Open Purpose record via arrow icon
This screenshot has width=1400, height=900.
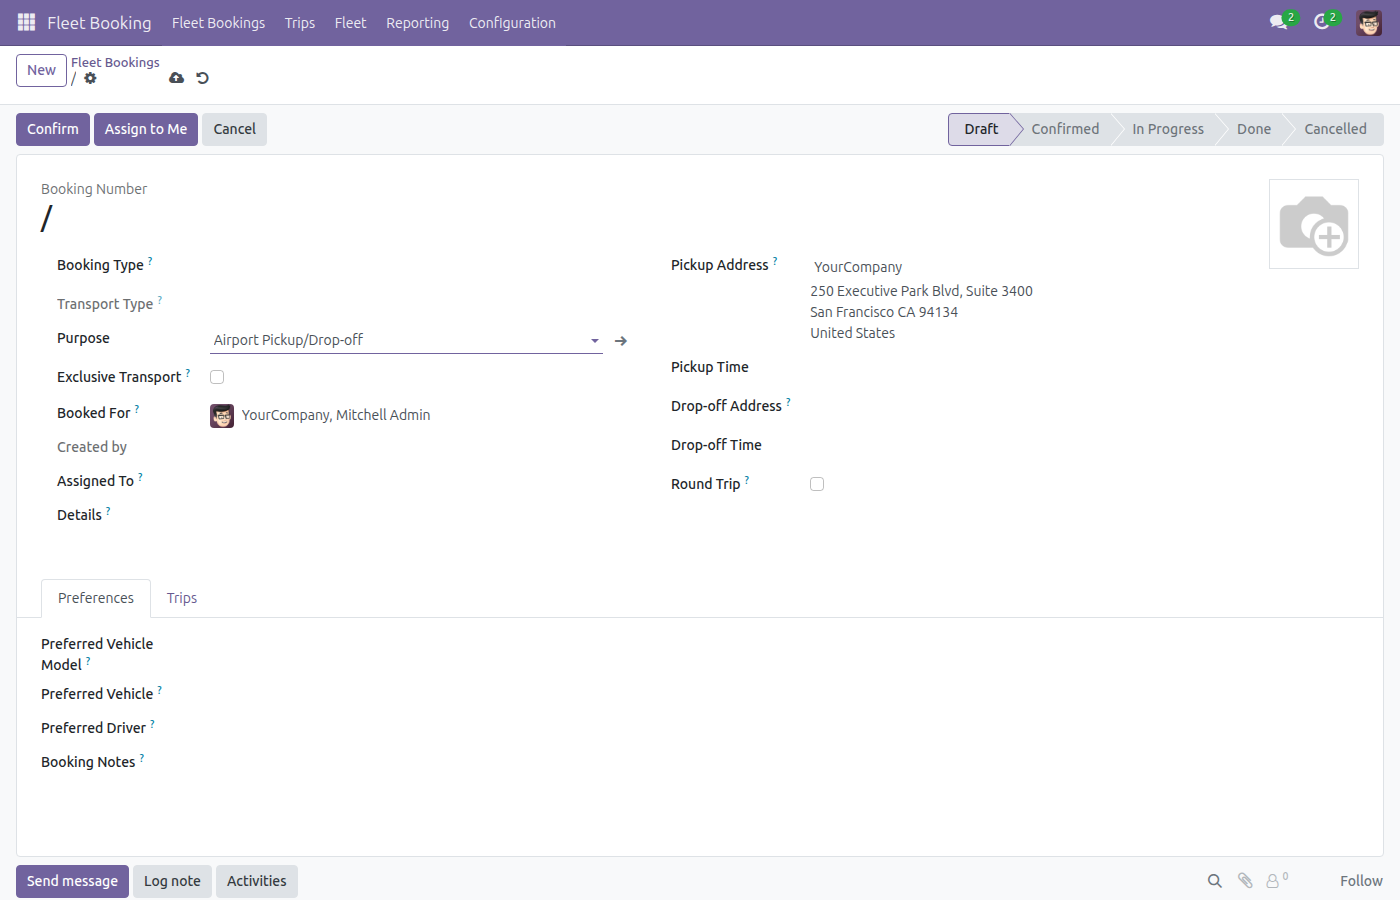[x=621, y=341]
